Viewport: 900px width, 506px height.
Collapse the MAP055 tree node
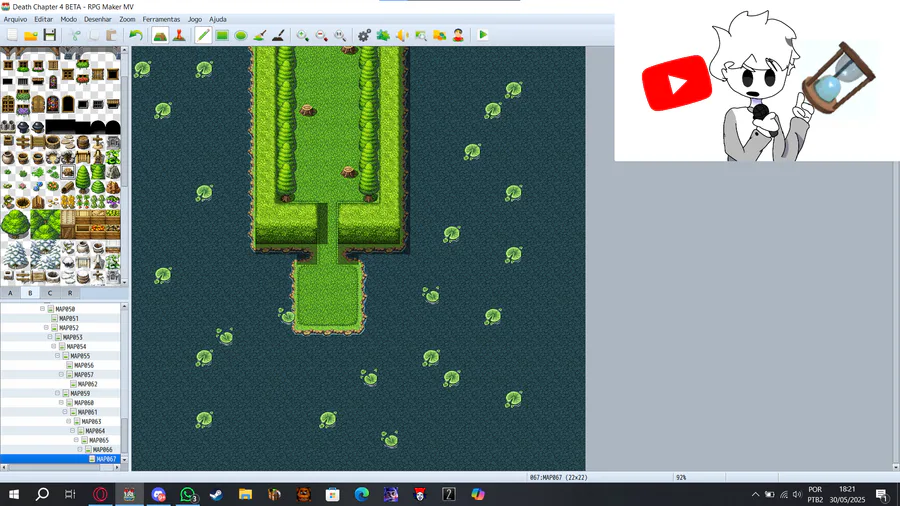[x=57, y=356]
